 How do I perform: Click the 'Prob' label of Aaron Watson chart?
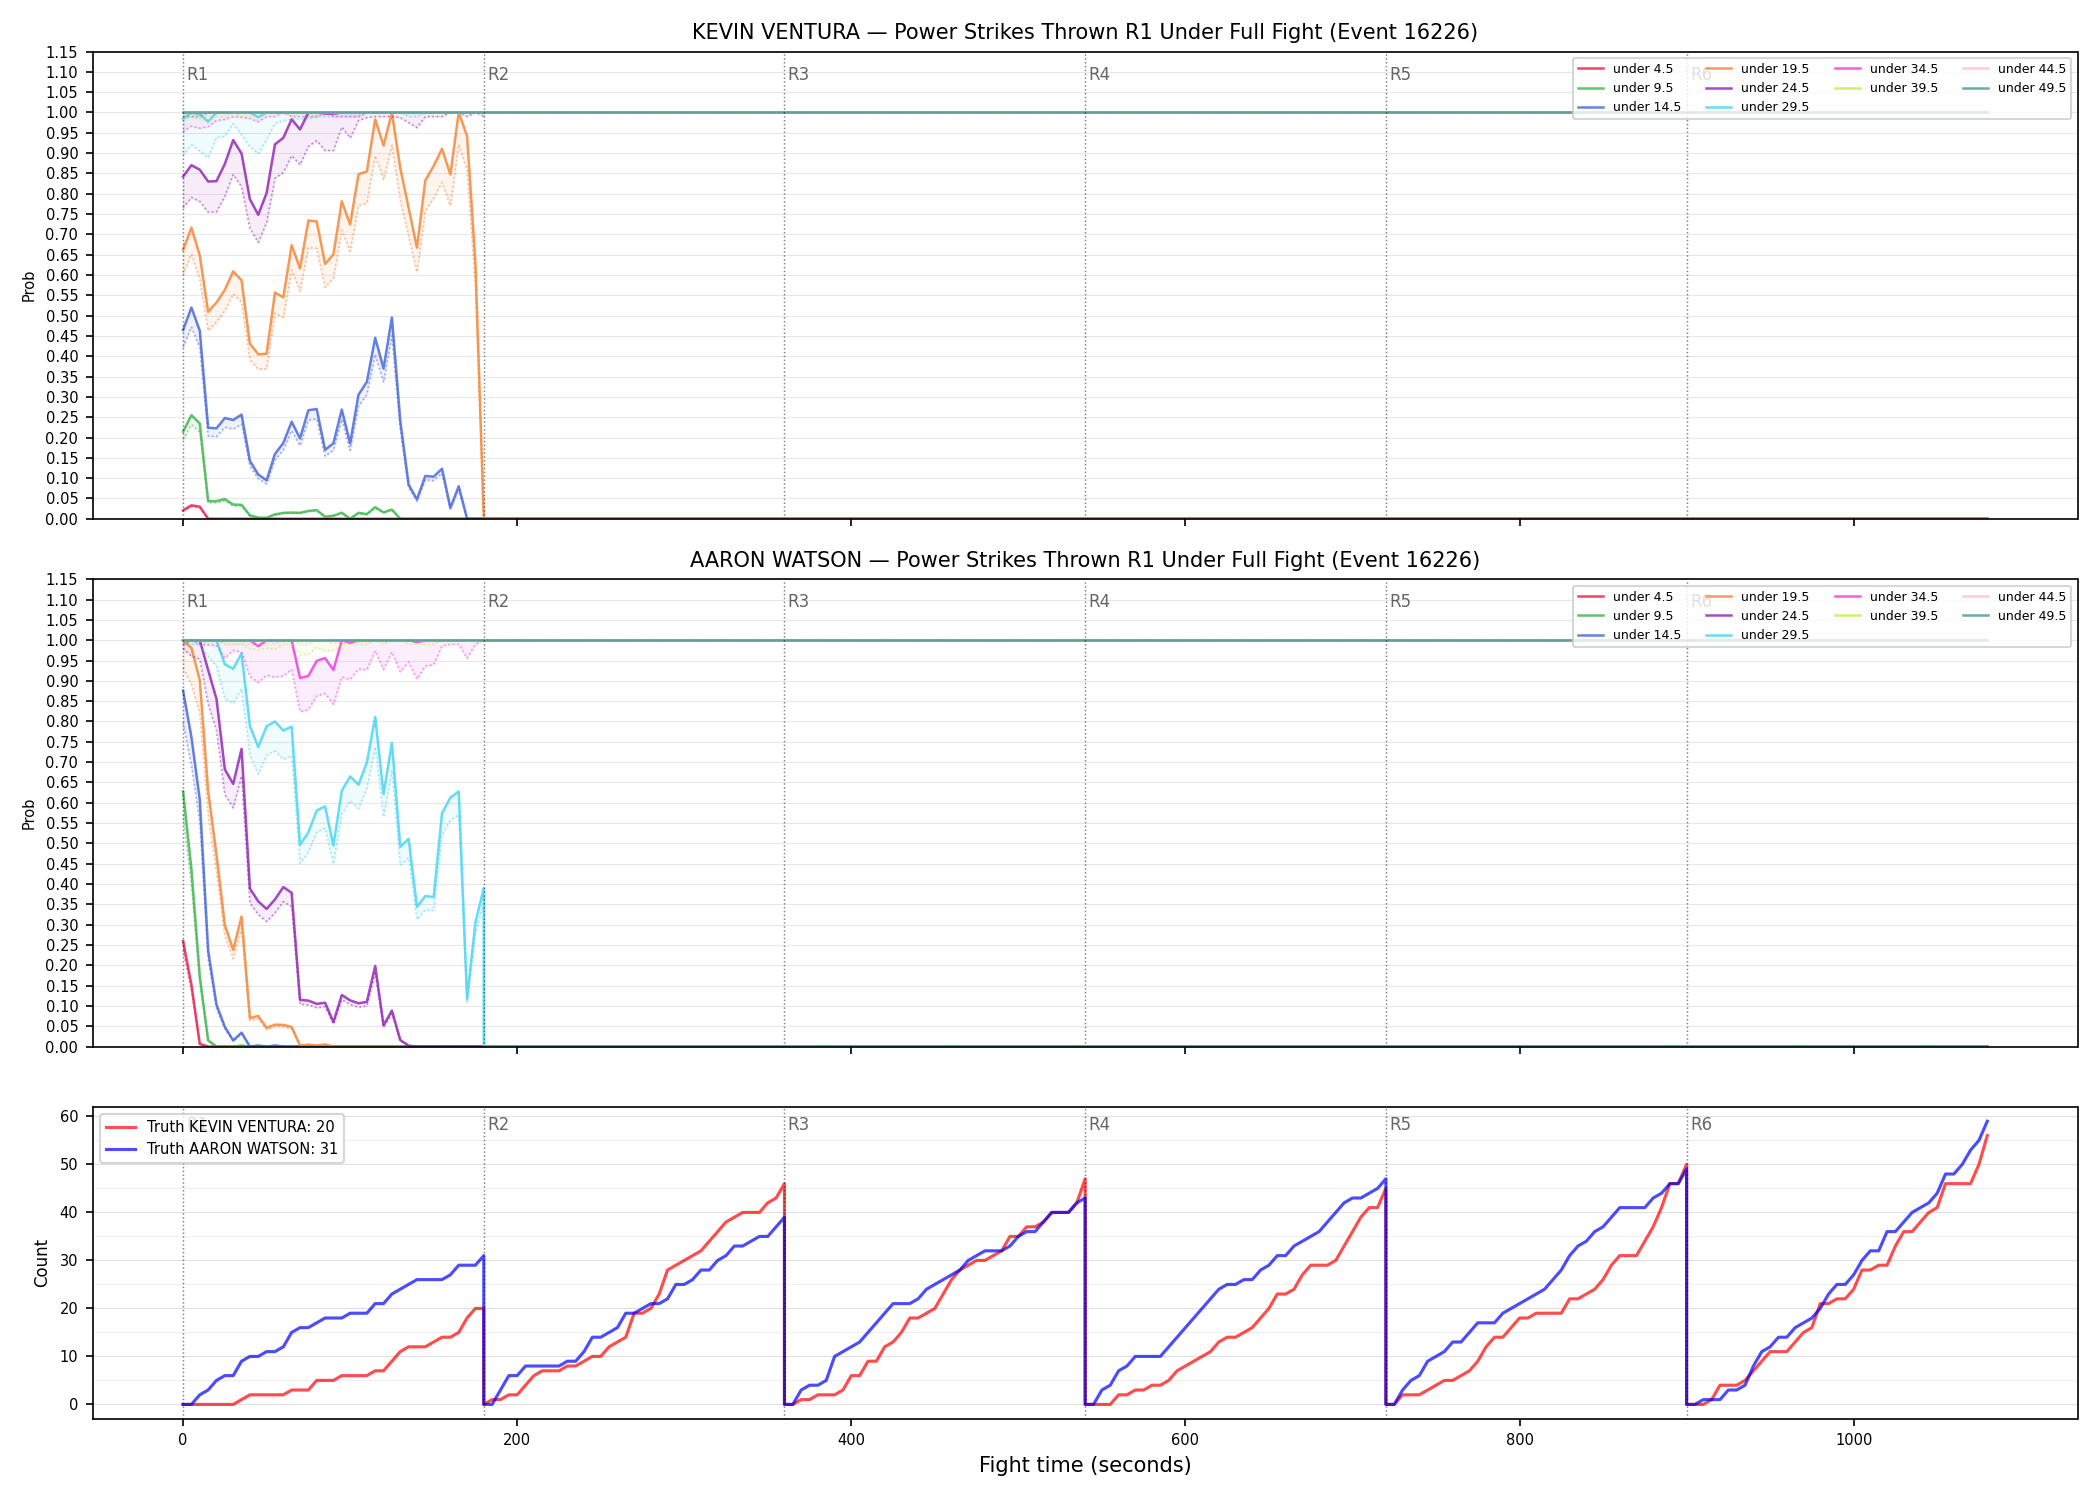point(29,814)
